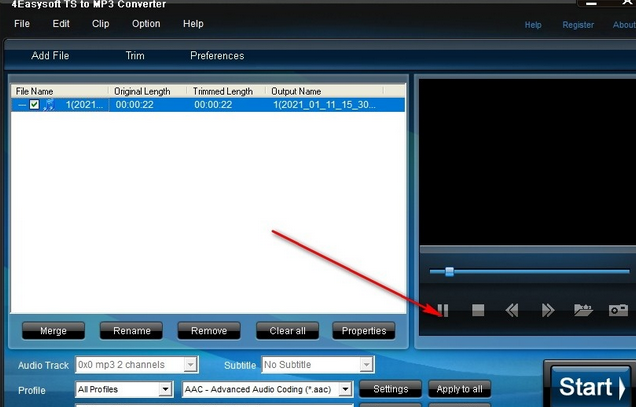The height and width of the screenshot is (407, 636).
Task: Skip forward in the preview player
Action: coord(548,310)
